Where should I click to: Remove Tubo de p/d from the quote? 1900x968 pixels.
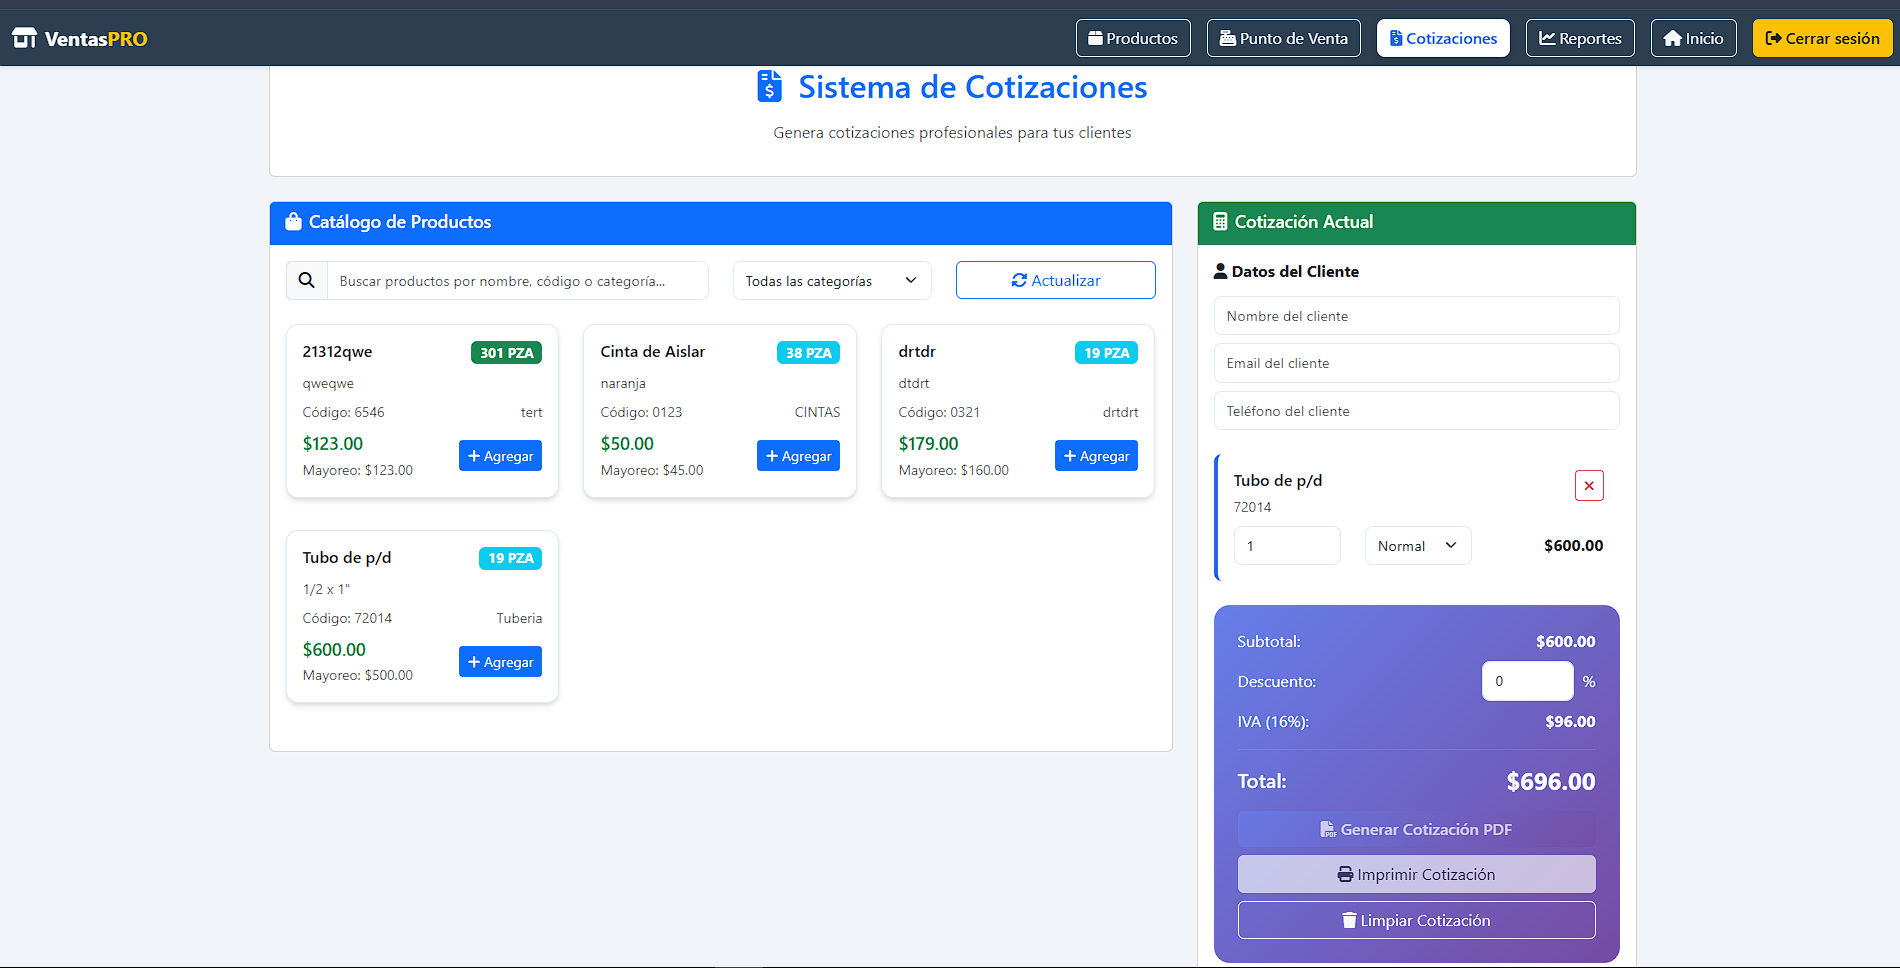pos(1588,485)
